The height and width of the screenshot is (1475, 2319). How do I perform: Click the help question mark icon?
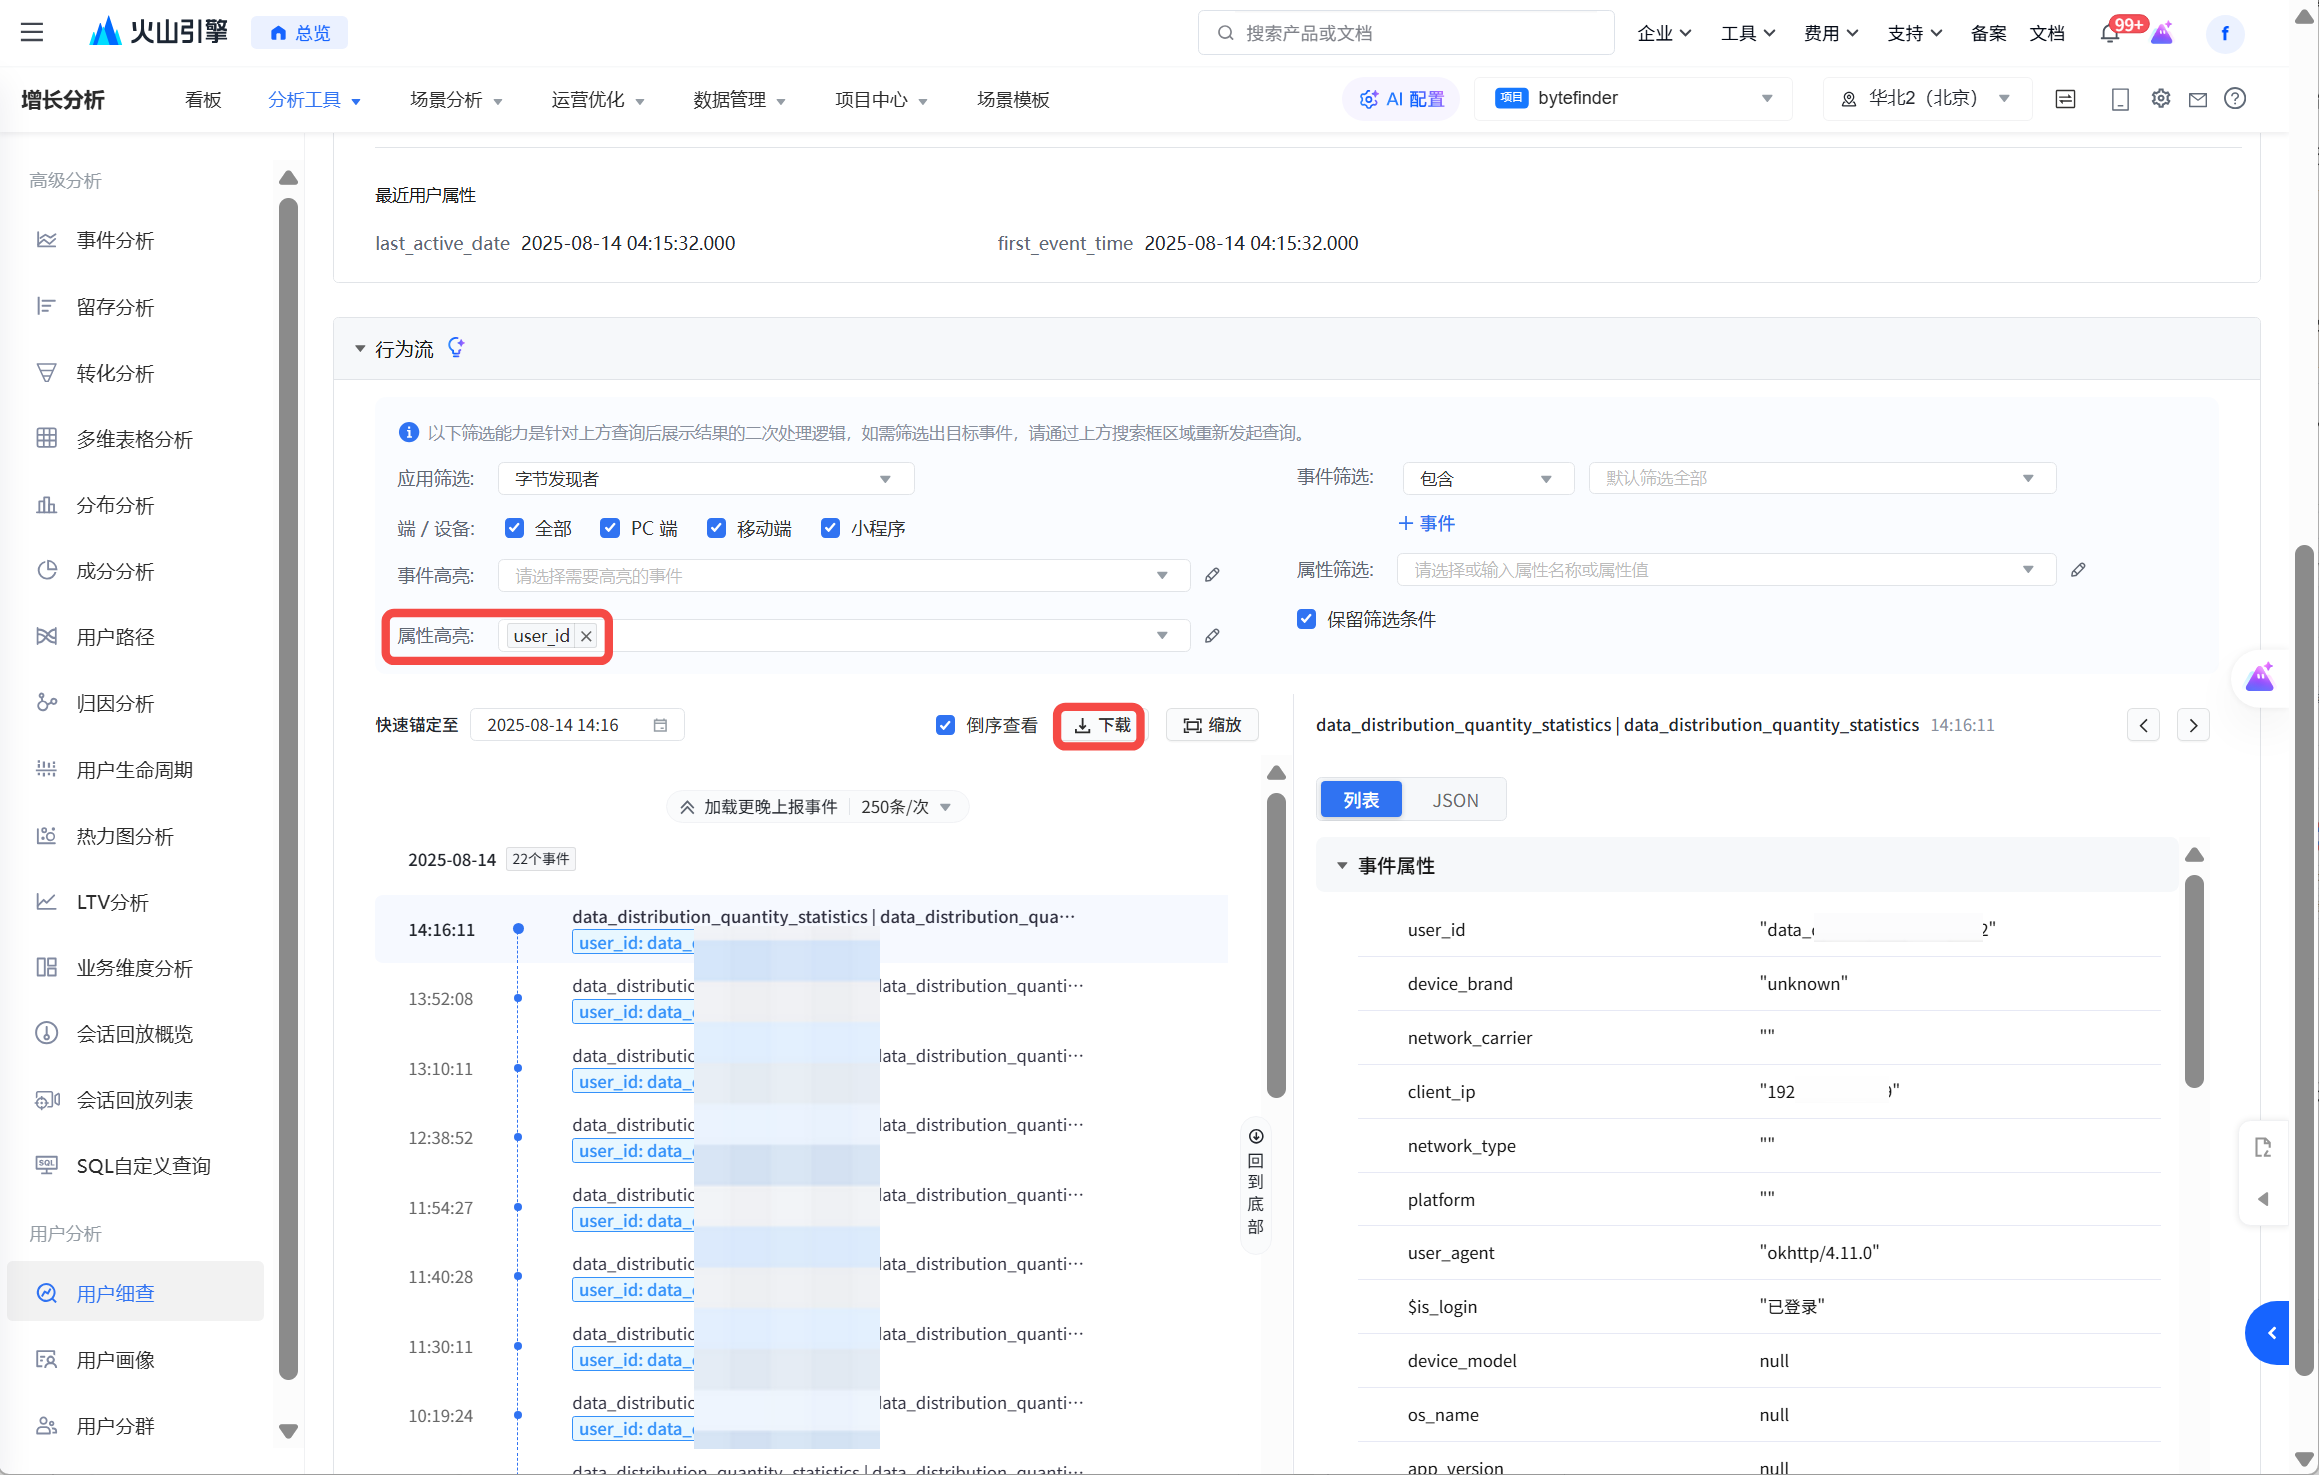[x=2235, y=99]
